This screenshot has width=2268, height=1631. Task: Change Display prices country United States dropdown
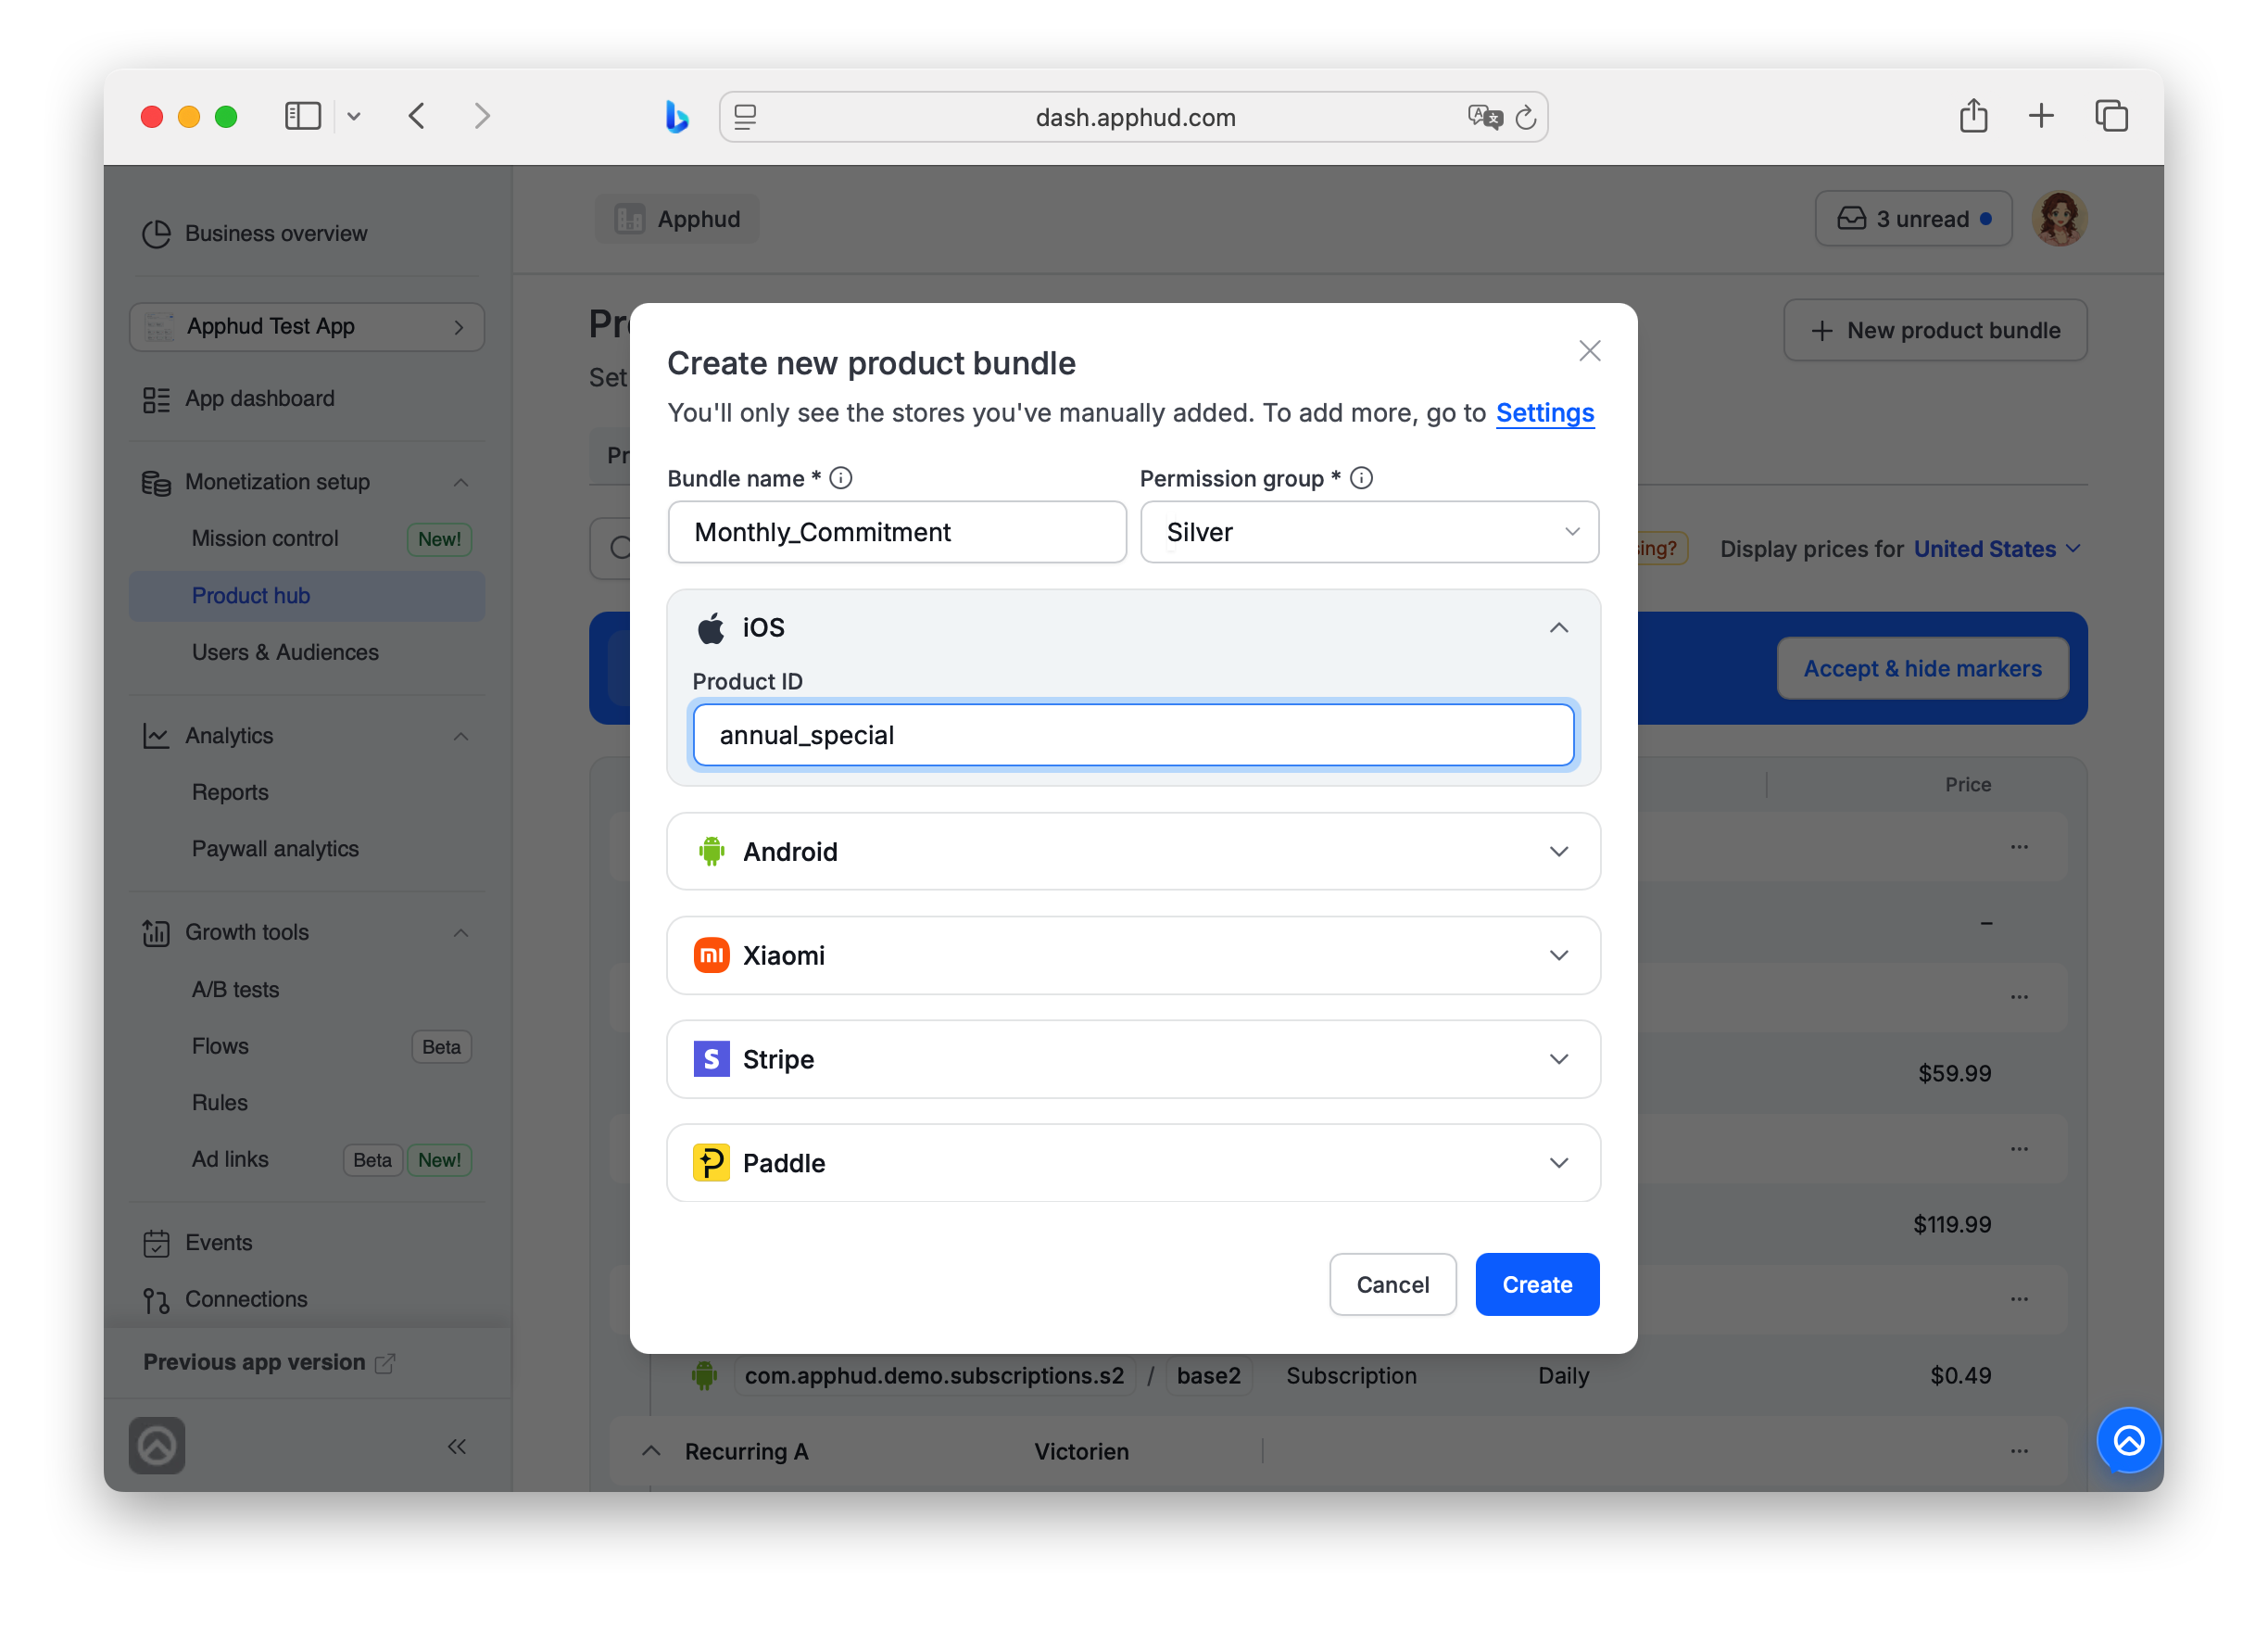pyautogui.click(x=1997, y=549)
